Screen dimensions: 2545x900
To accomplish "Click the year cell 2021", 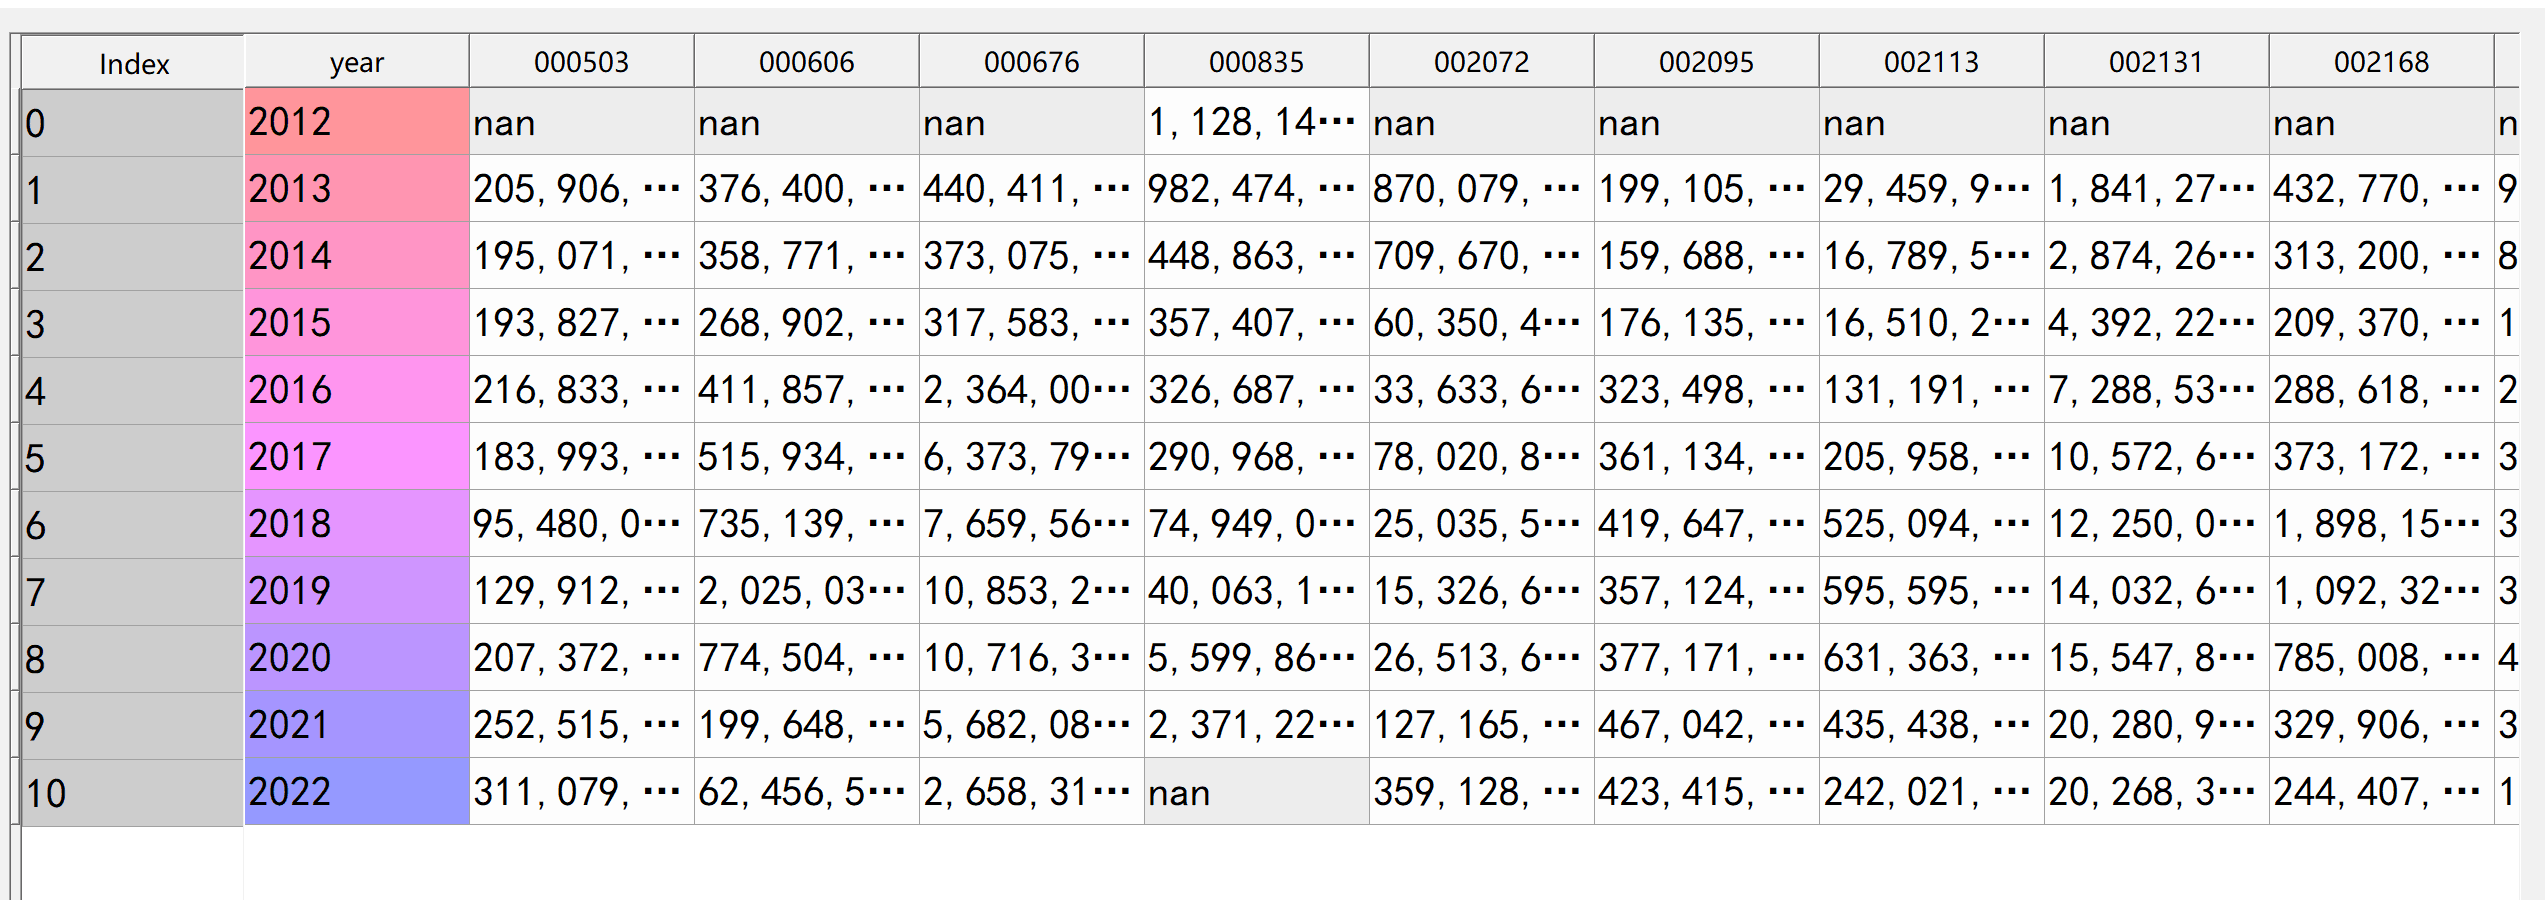I will point(357,725).
